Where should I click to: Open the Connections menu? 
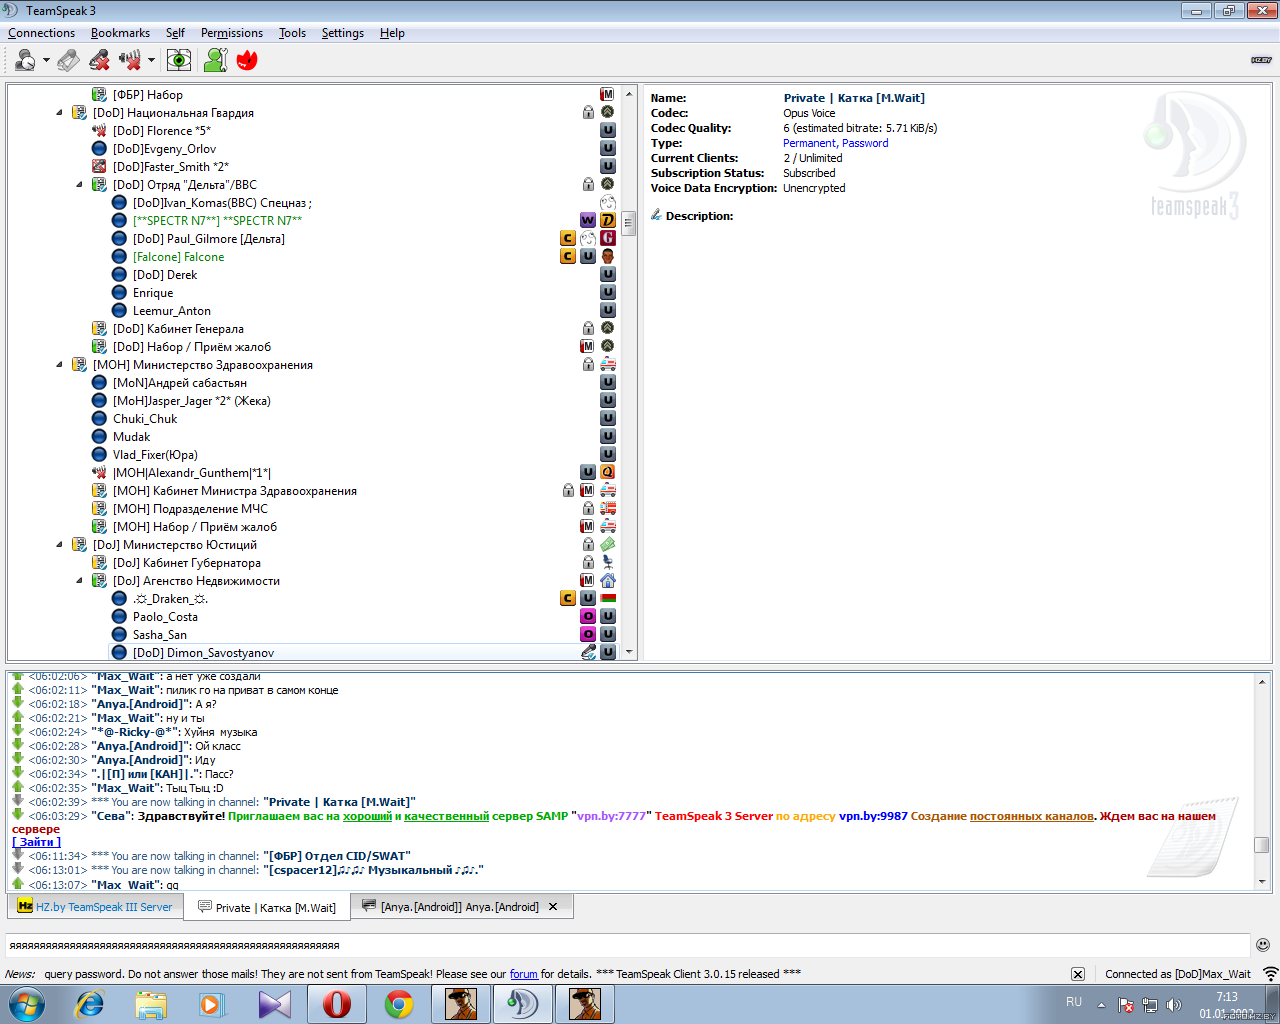pos(41,33)
